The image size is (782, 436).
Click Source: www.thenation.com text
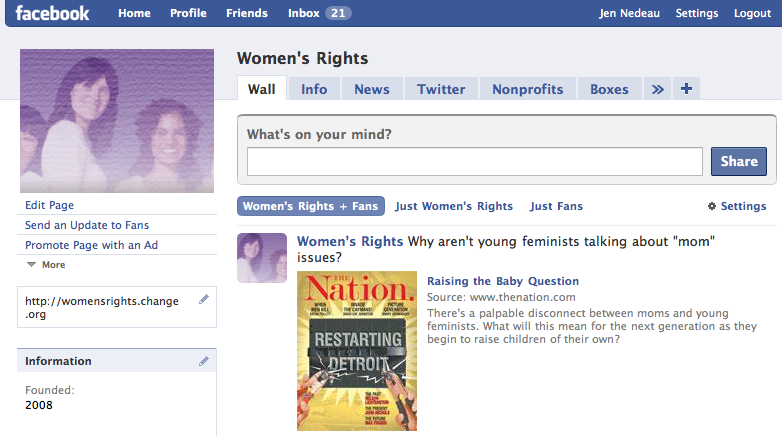coord(501,297)
